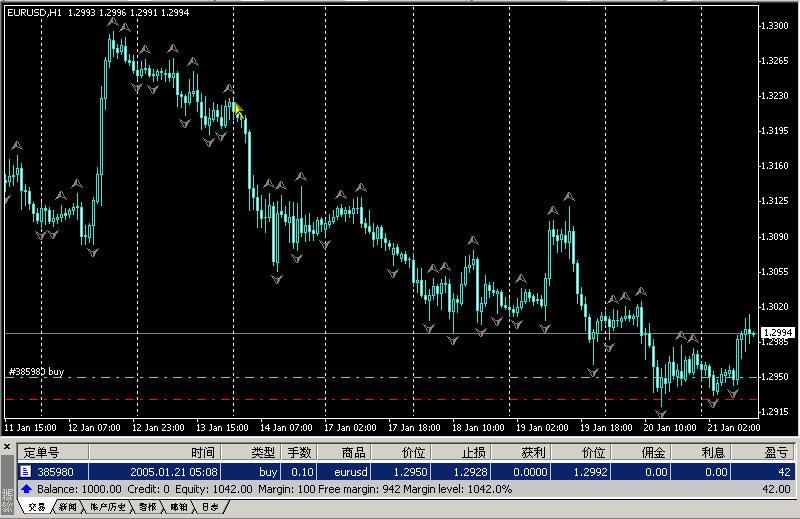Open the 邮箱 tab

(x=178, y=508)
